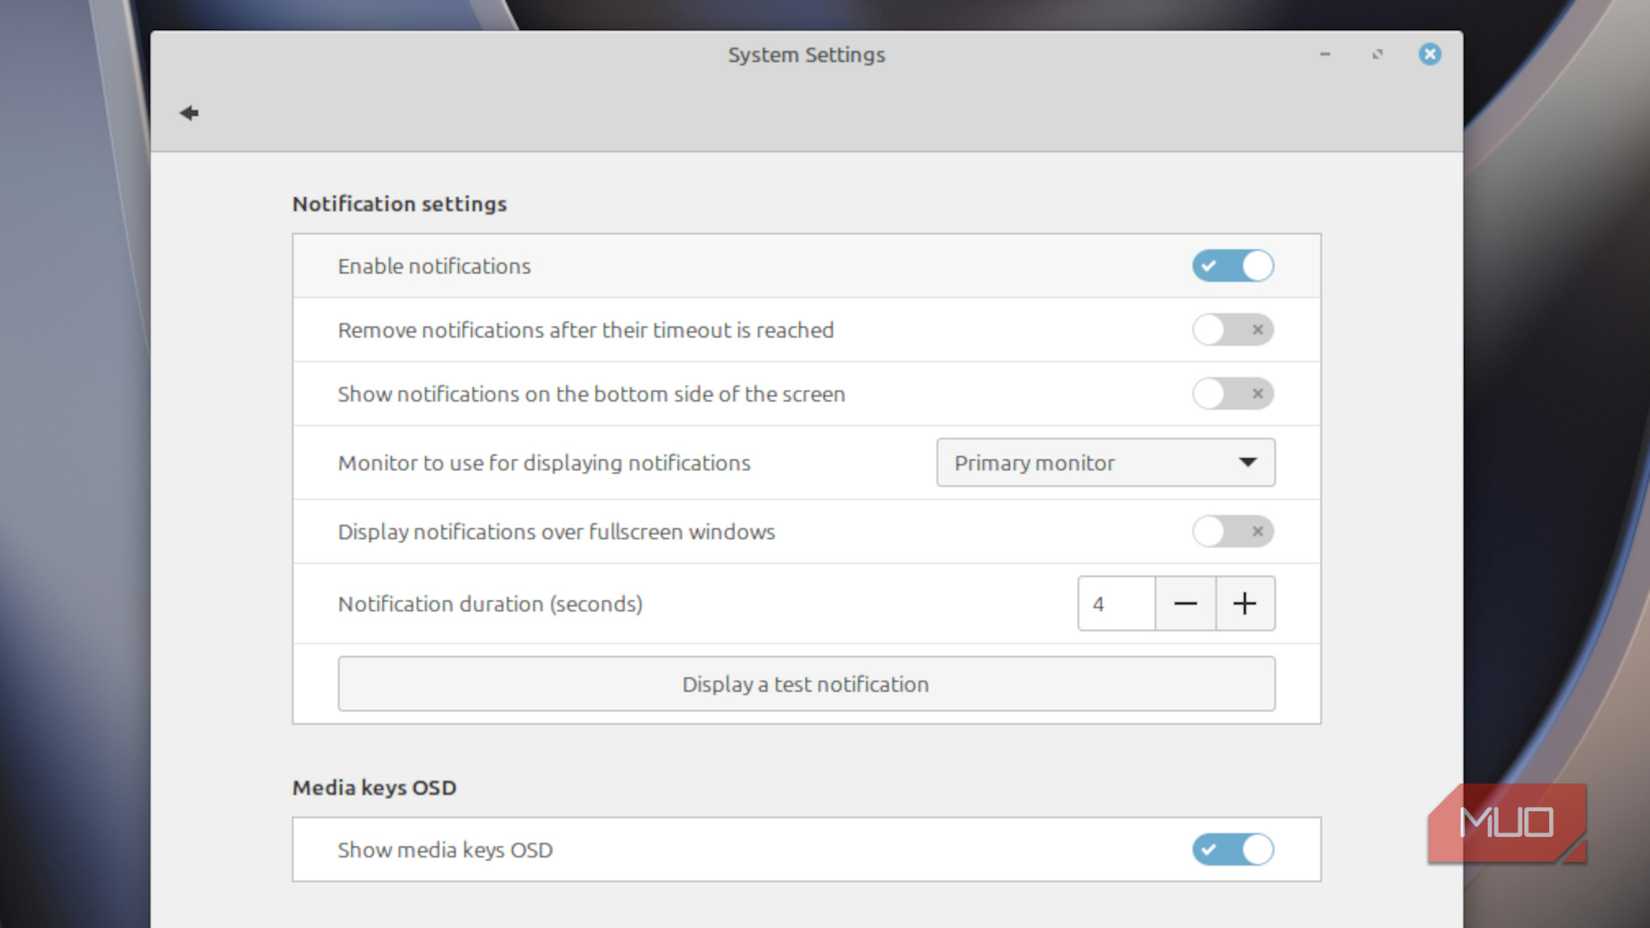Click the Notification settings heading
Screen dimensions: 1650x928
tap(399, 204)
